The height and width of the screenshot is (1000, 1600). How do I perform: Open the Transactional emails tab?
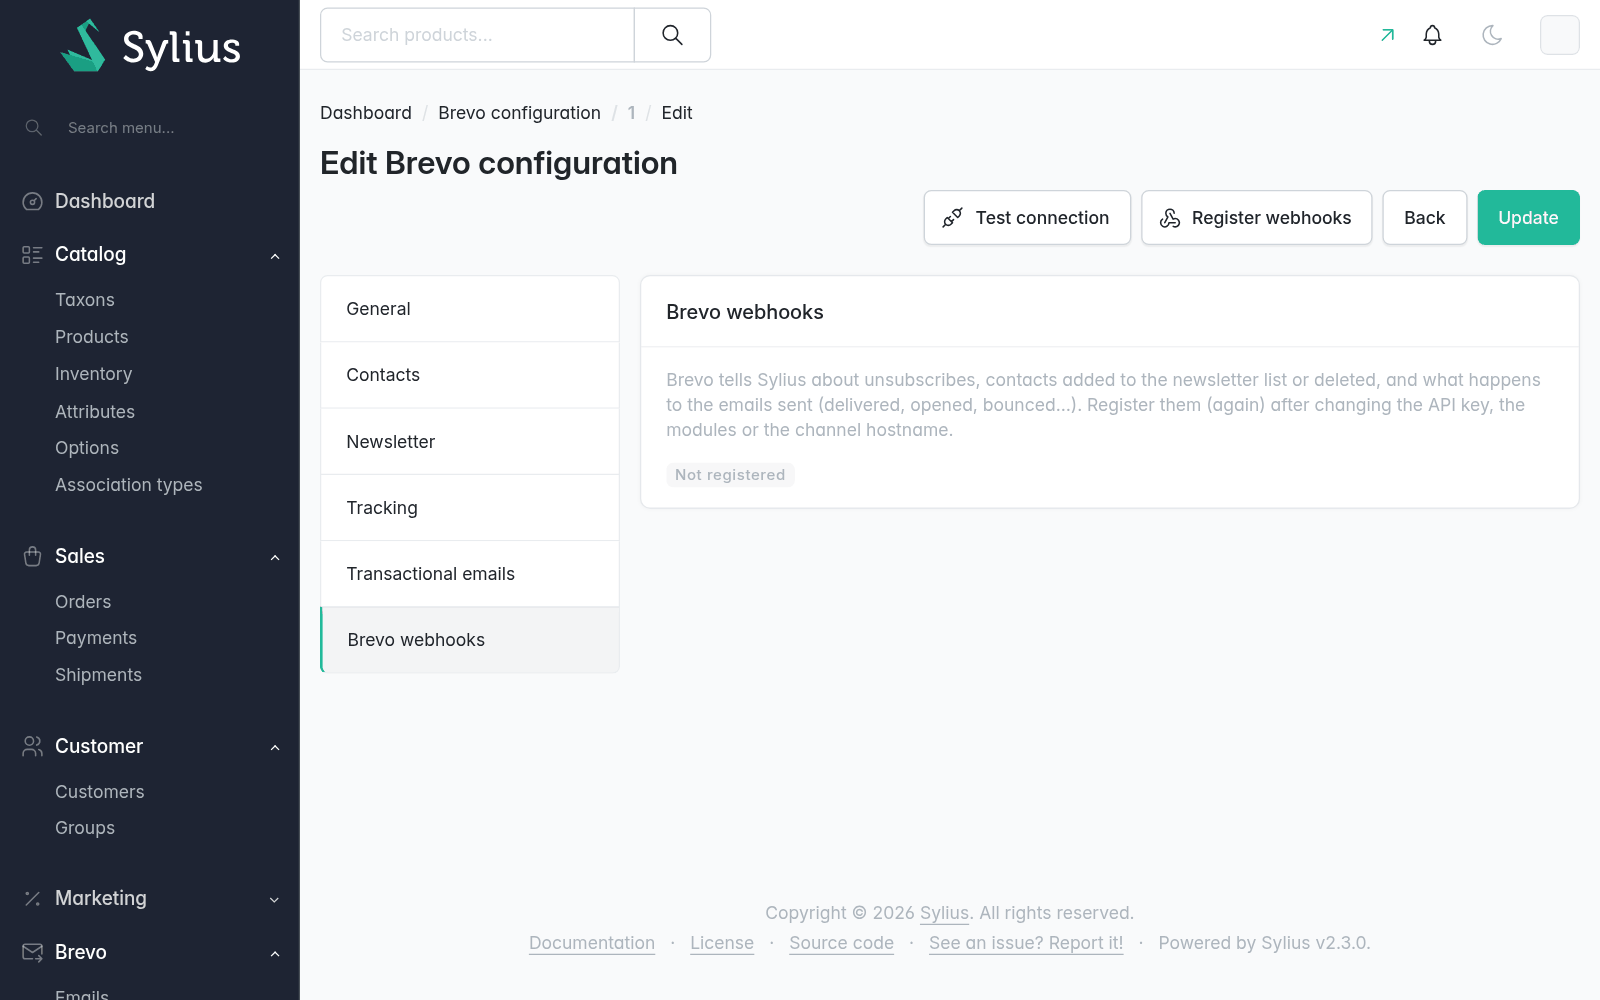click(x=470, y=574)
